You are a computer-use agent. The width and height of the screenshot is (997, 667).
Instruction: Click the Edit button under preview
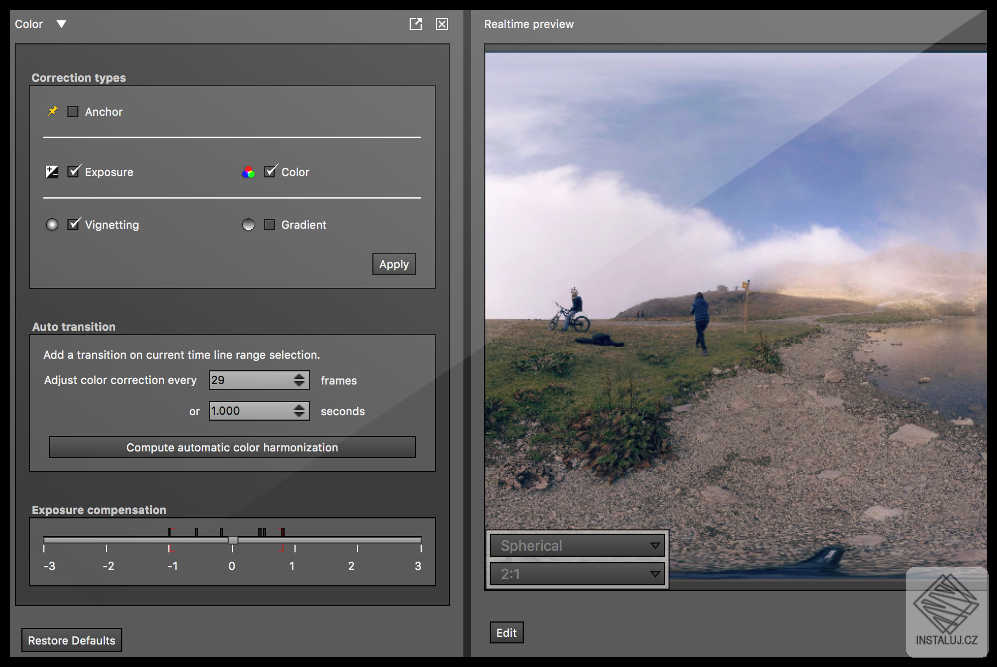coord(507,633)
